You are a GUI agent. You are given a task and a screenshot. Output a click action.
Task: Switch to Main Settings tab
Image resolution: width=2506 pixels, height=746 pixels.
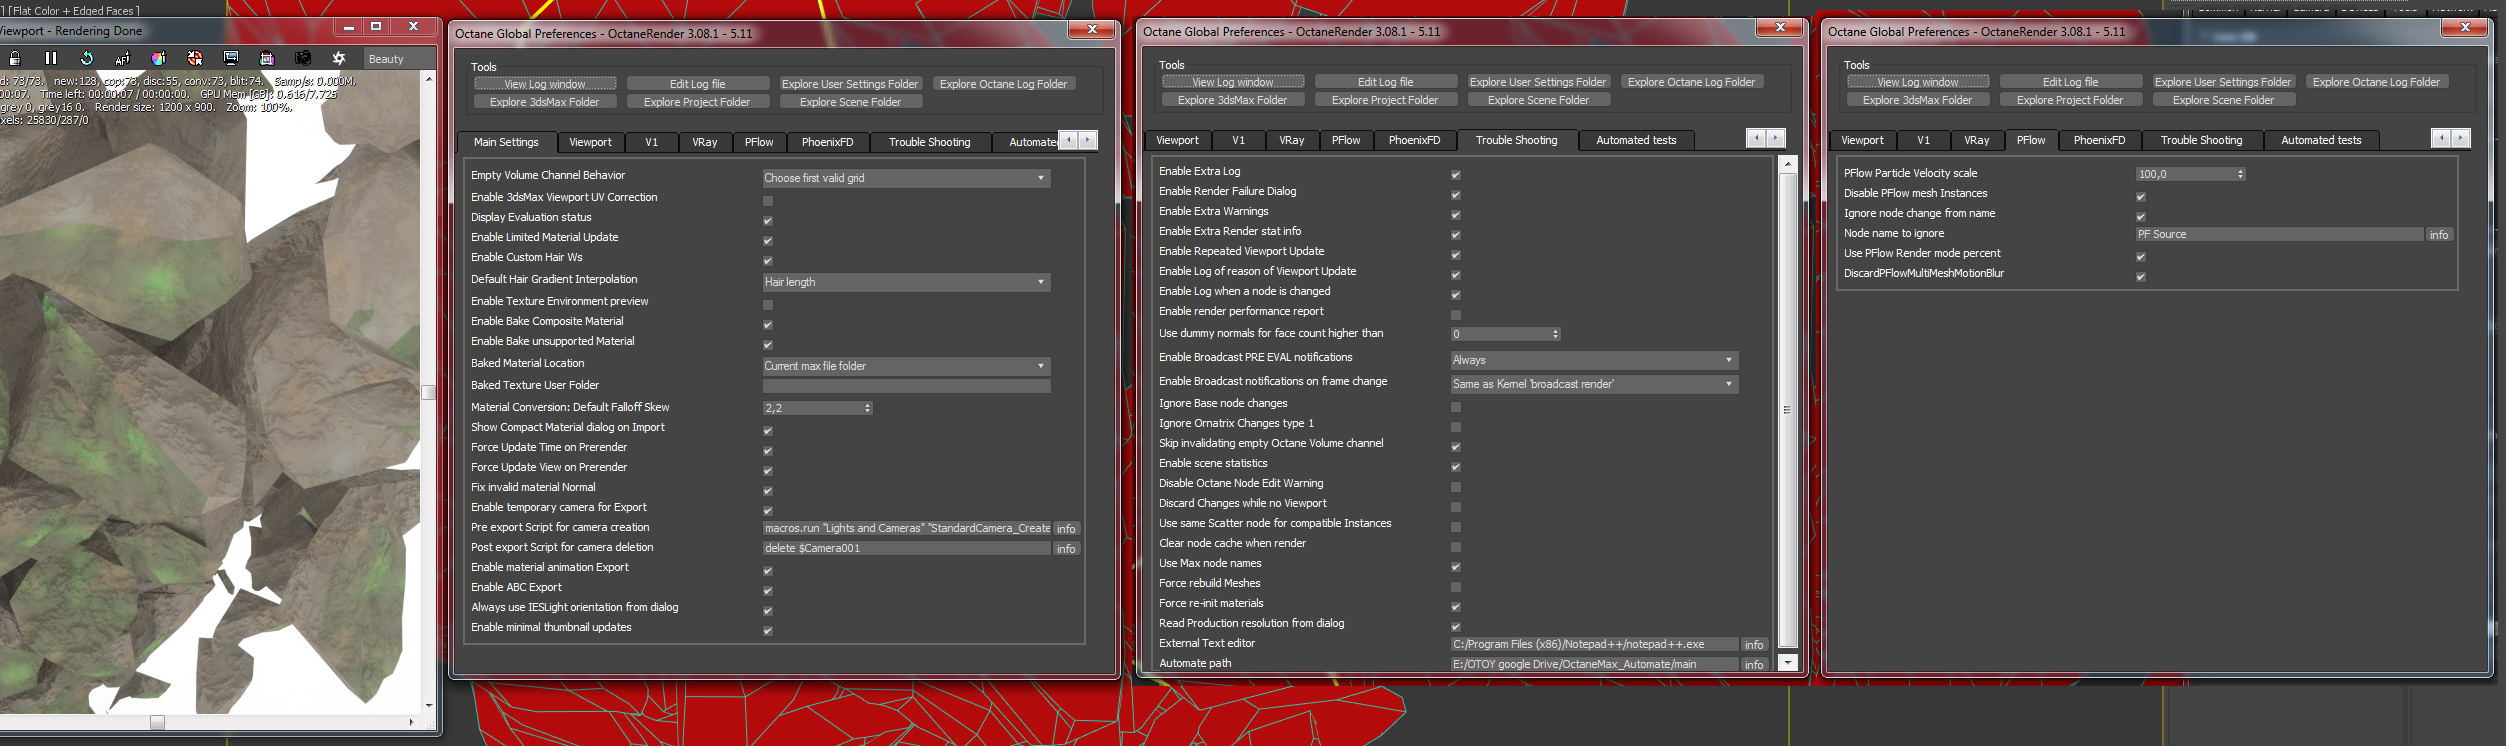coord(506,142)
